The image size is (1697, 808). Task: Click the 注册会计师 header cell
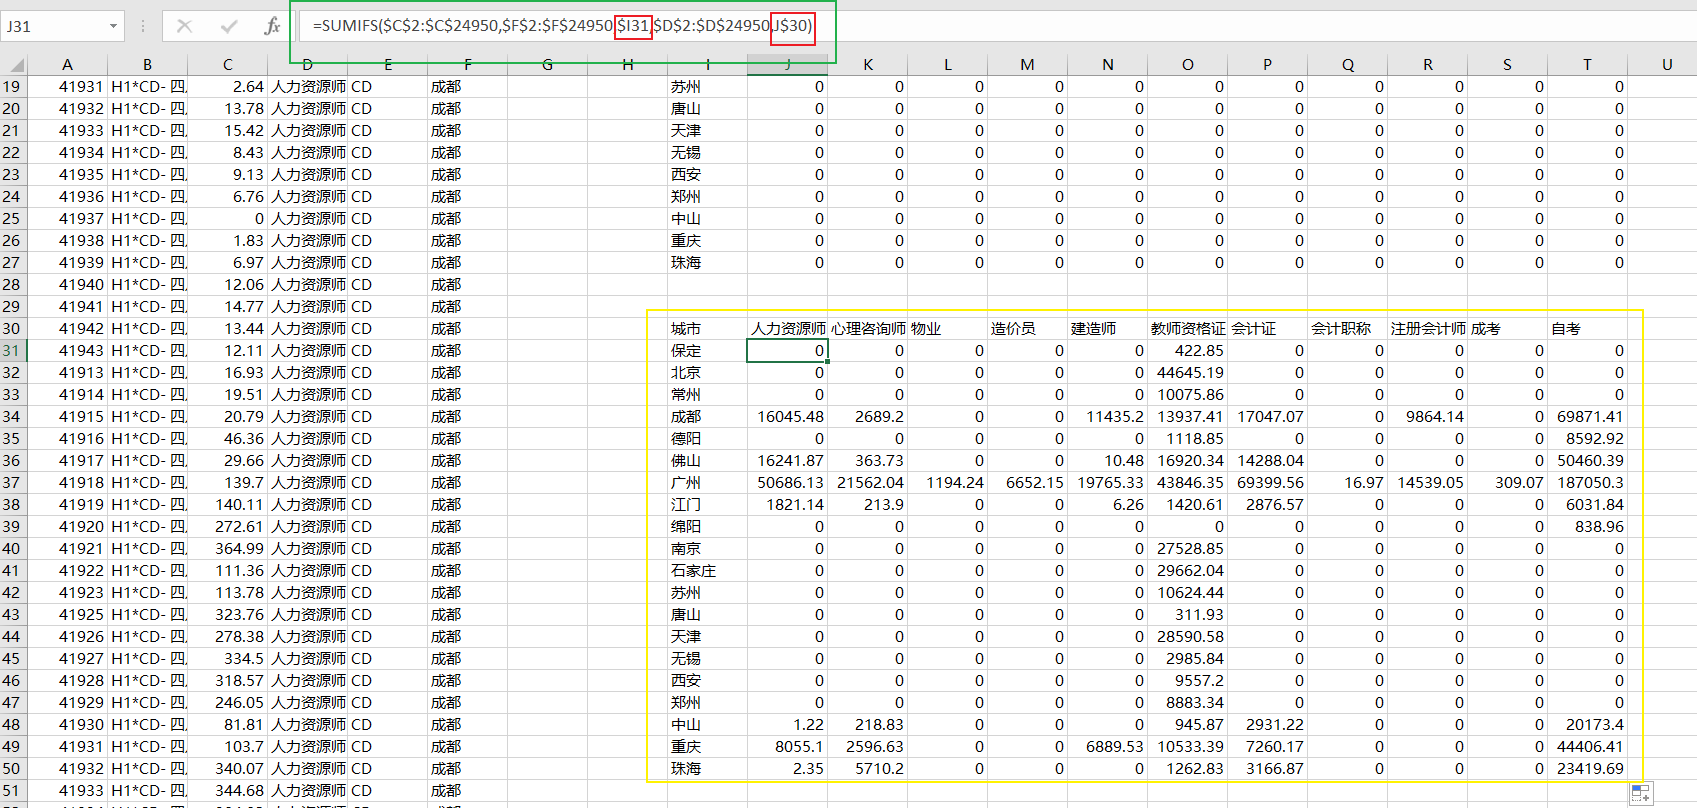click(x=1428, y=329)
